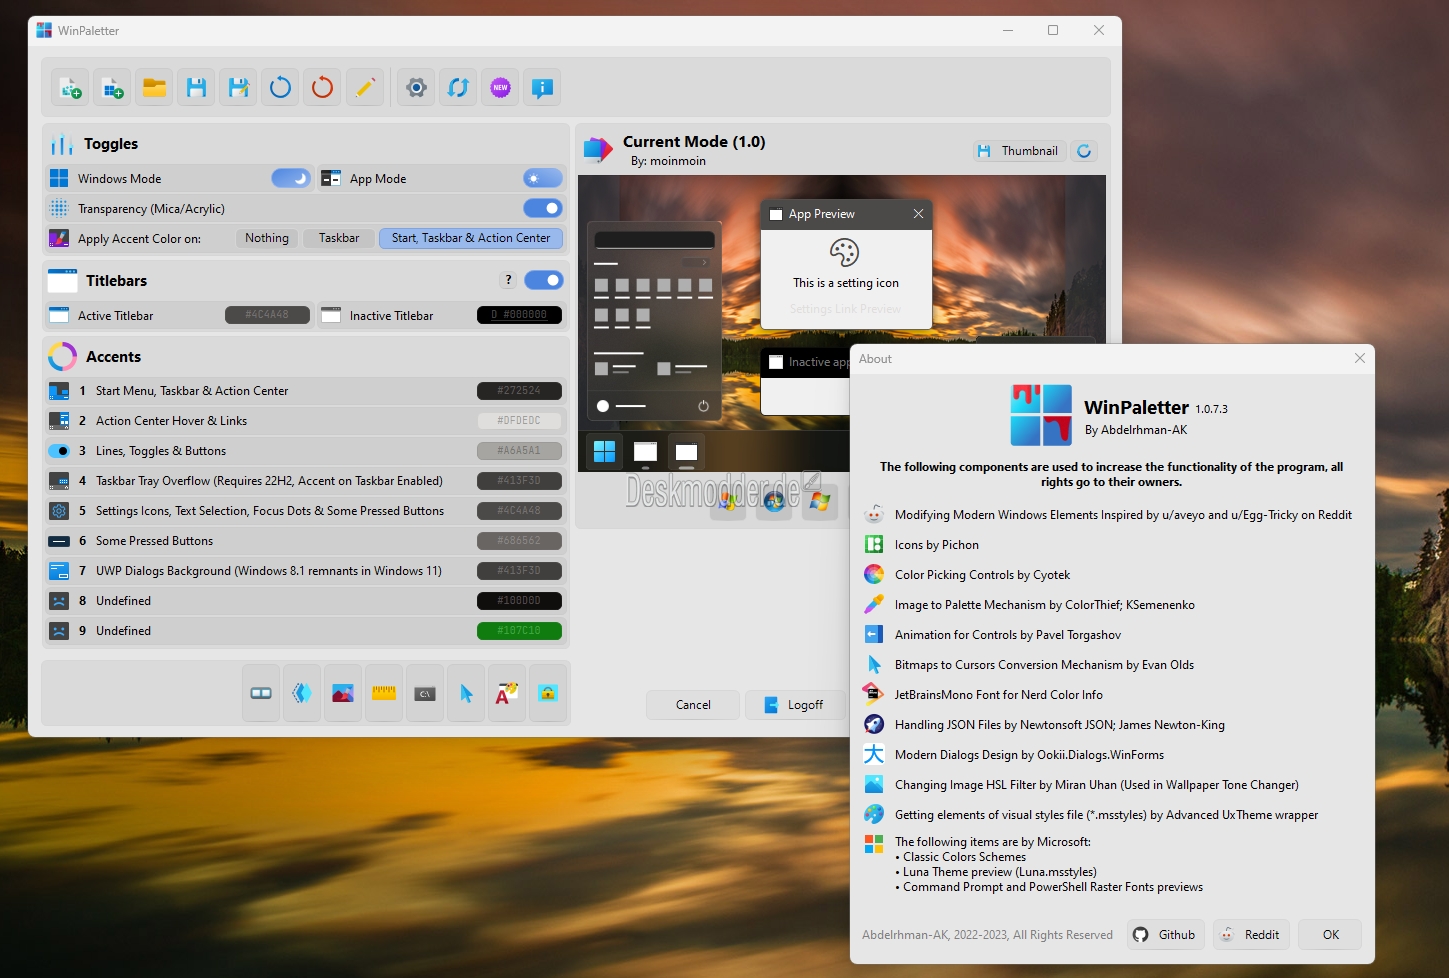Open command prompt terminal editor icon
1449x978 pixels.
[425, 693]
